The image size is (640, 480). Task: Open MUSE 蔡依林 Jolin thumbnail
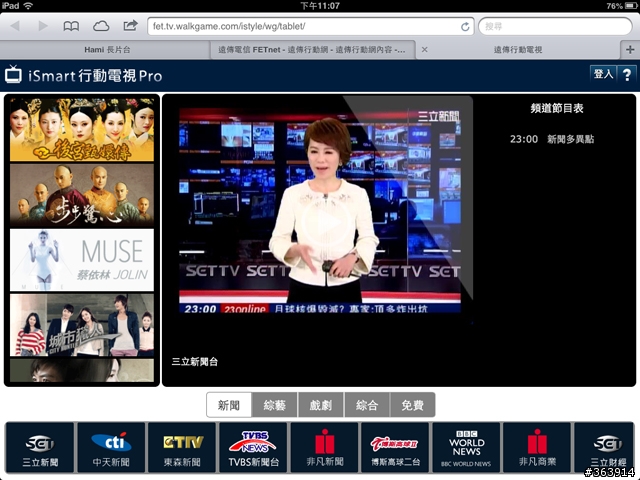click(82, 260)
